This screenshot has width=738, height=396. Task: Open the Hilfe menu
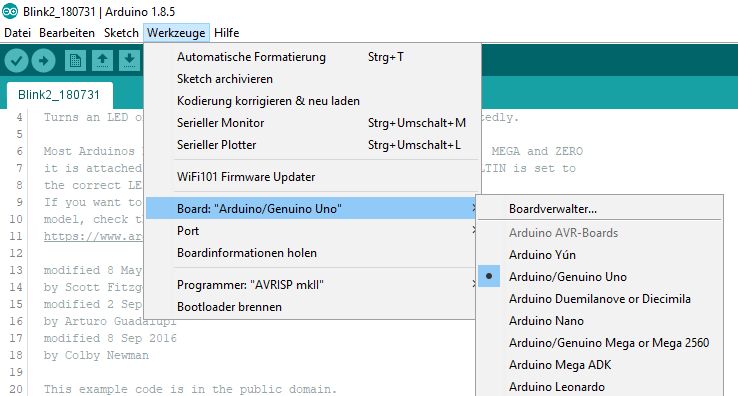tap(226, 33)
